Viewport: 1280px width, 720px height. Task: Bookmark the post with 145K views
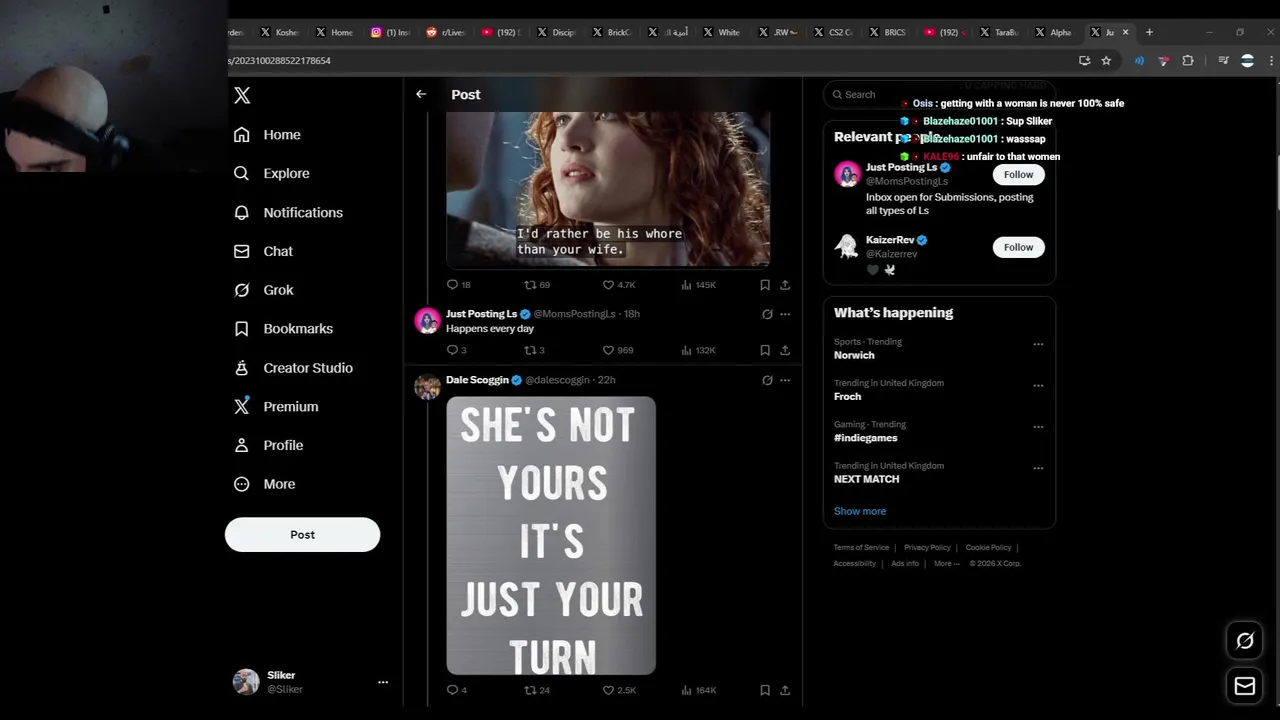coord(765,285)
